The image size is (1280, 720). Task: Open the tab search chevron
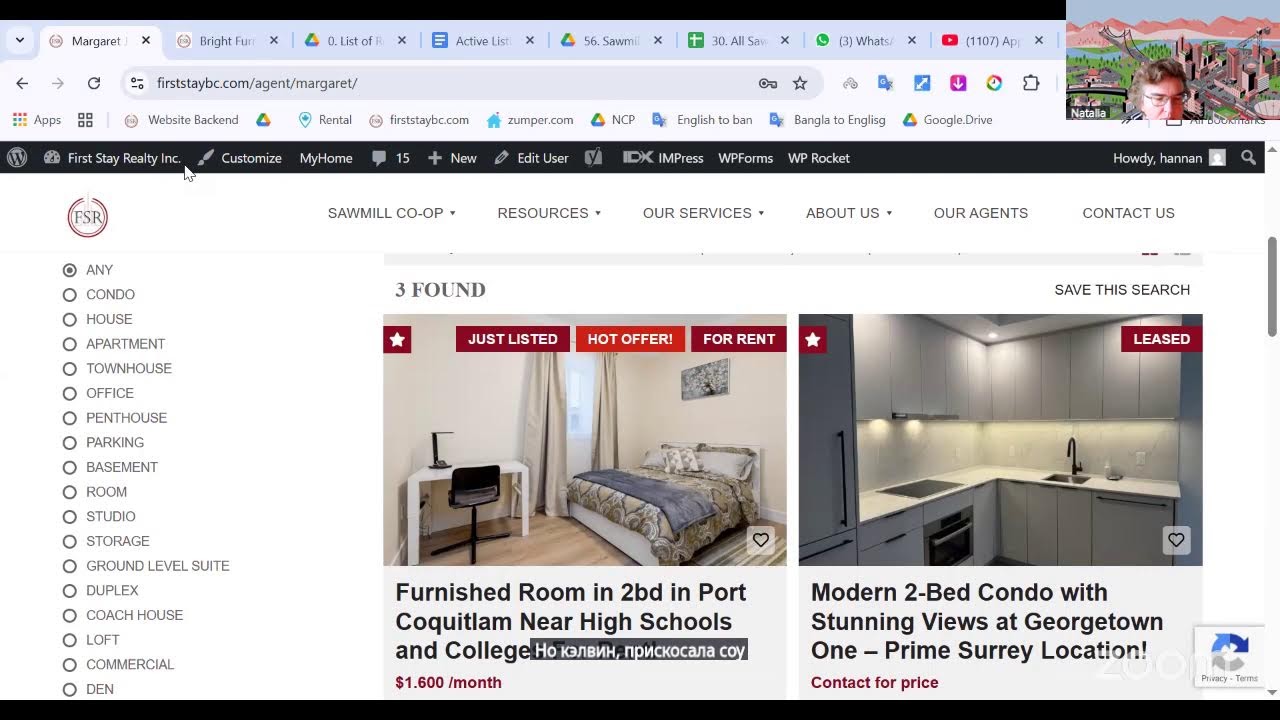coord(19,41)
